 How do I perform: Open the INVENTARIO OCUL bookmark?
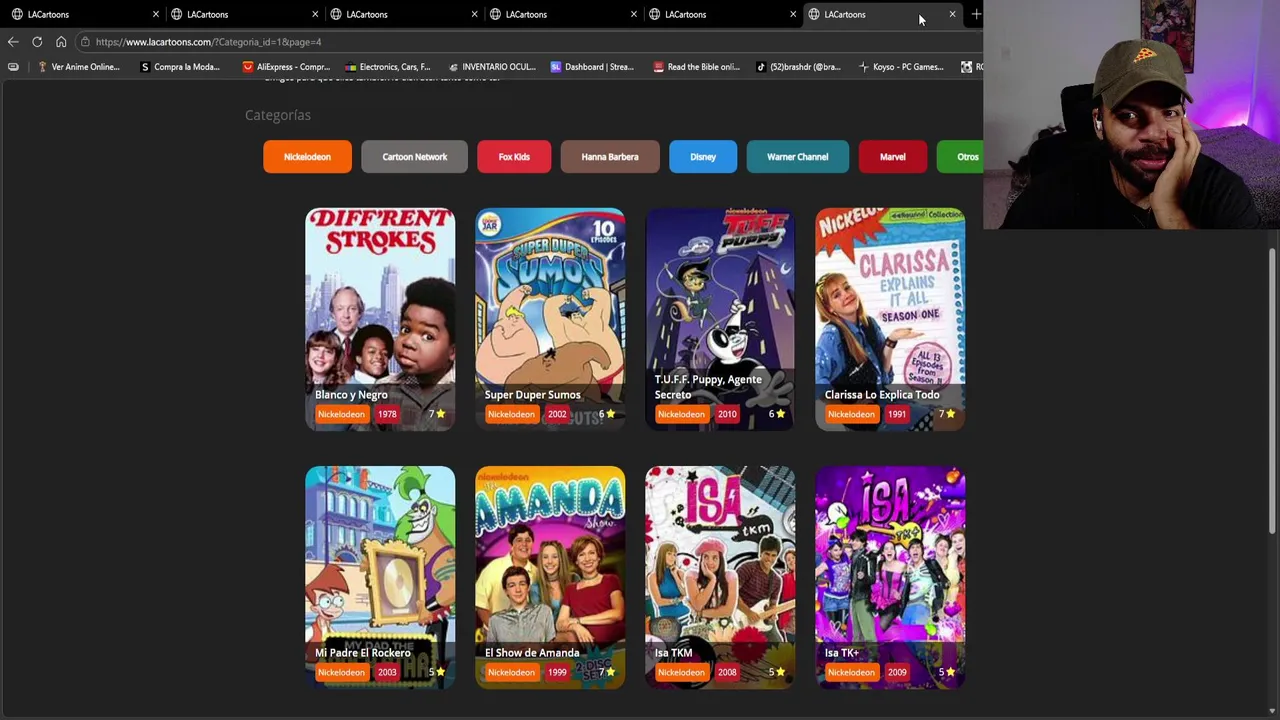click(x=491, y=67)
